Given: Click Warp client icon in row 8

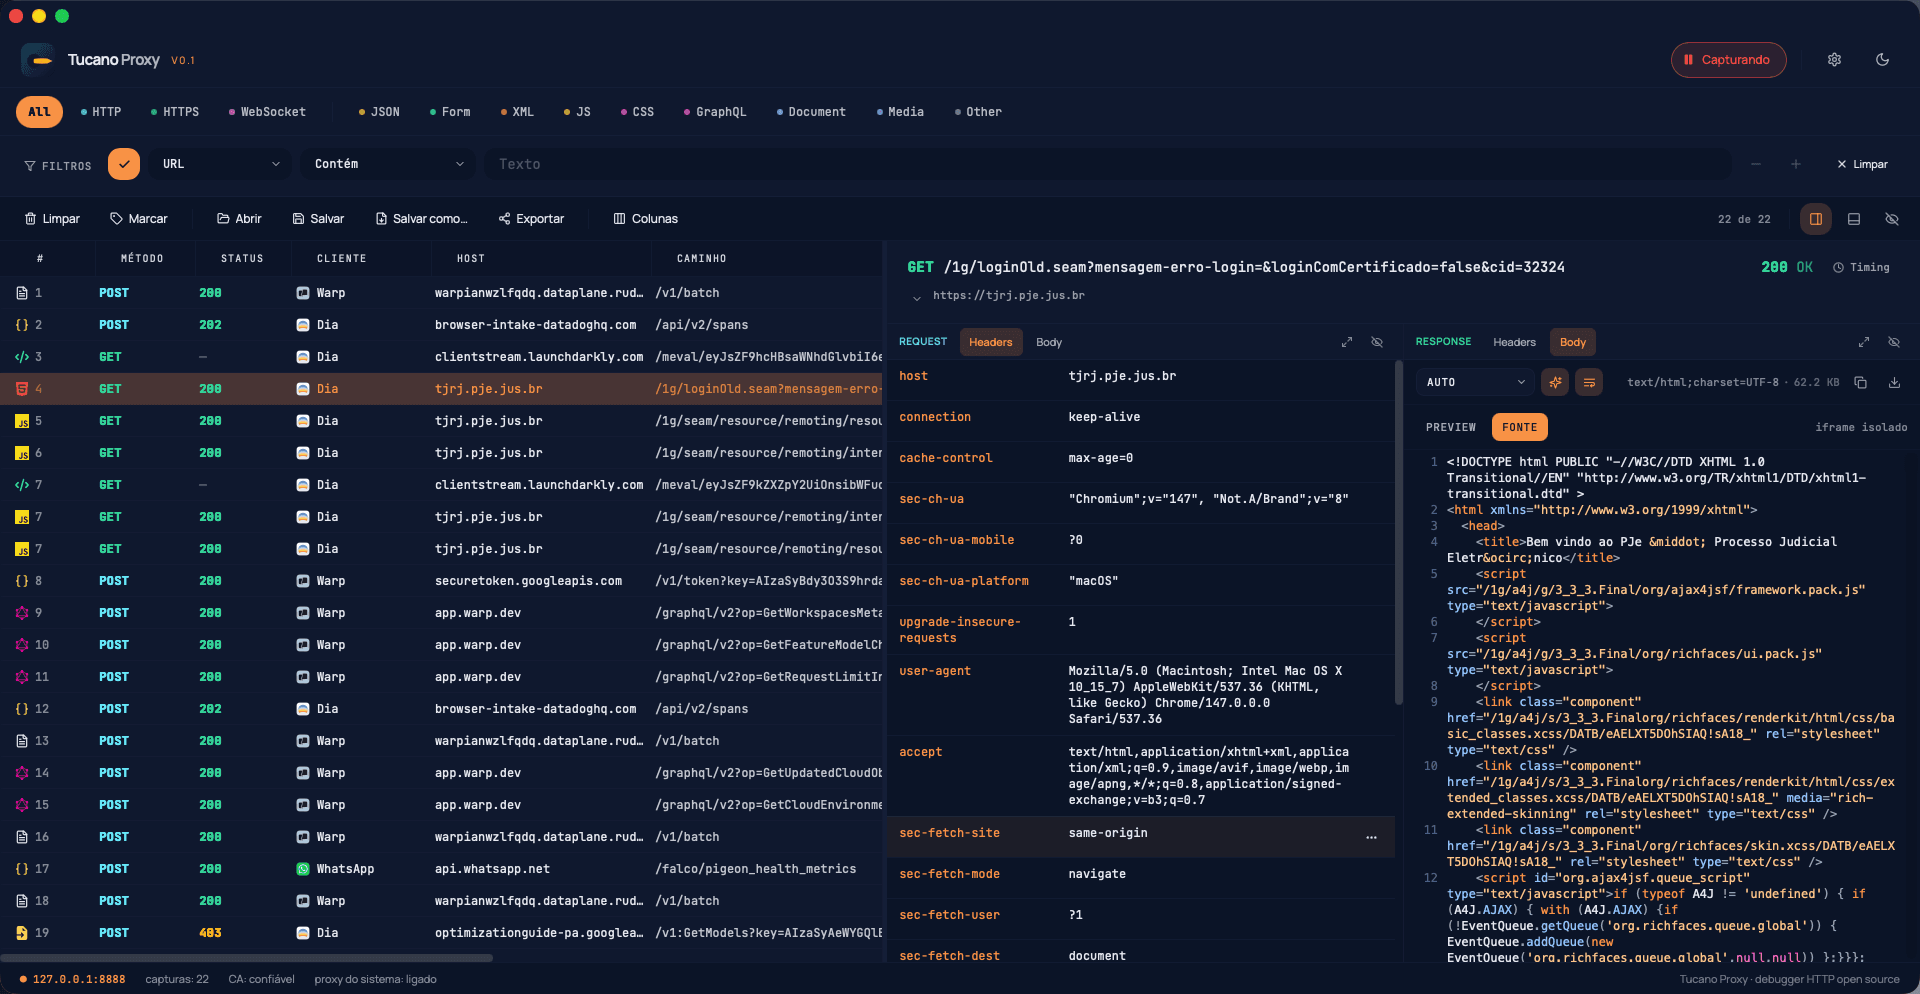Looking at the screenshot, I should (x=303, y=581).
